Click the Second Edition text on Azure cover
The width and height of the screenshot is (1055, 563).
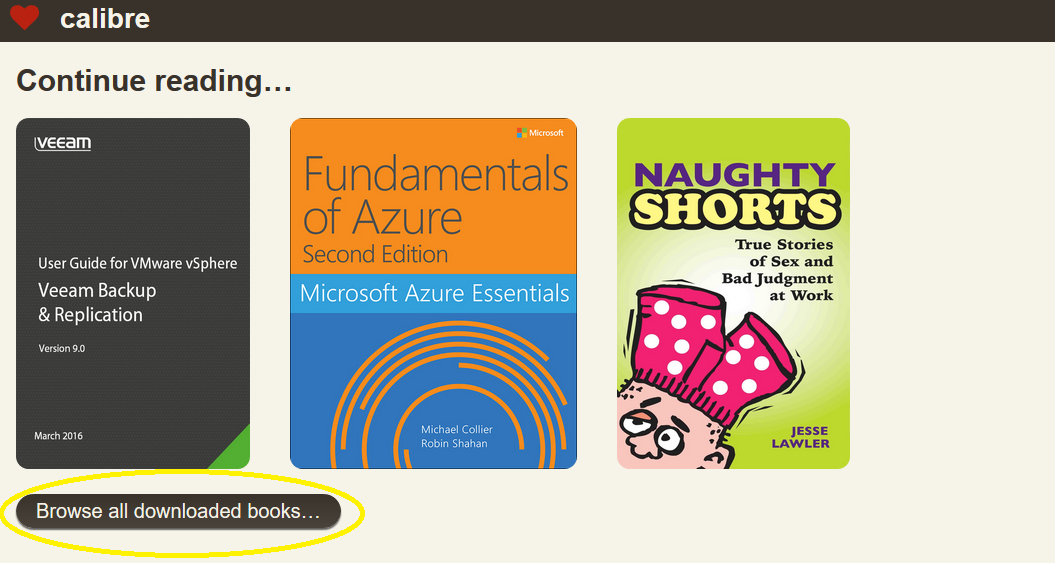pyautogui.click(x=375, y=254)
